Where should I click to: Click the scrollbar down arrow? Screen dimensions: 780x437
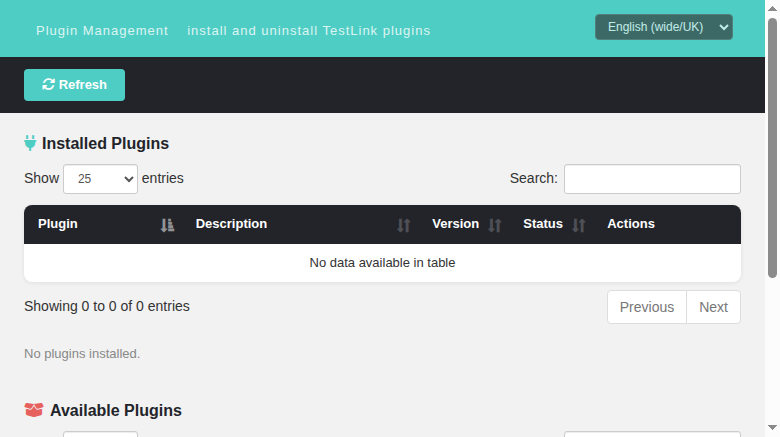click(x=772, y=428)
